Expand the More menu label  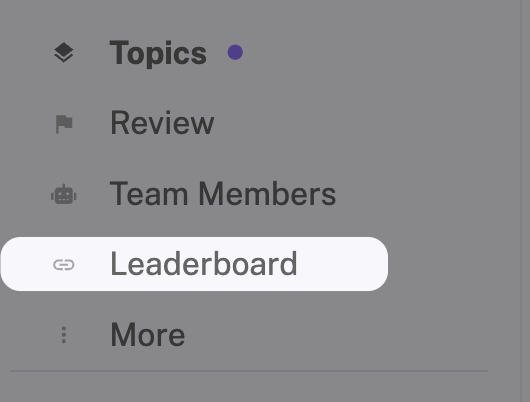point(148,335)
